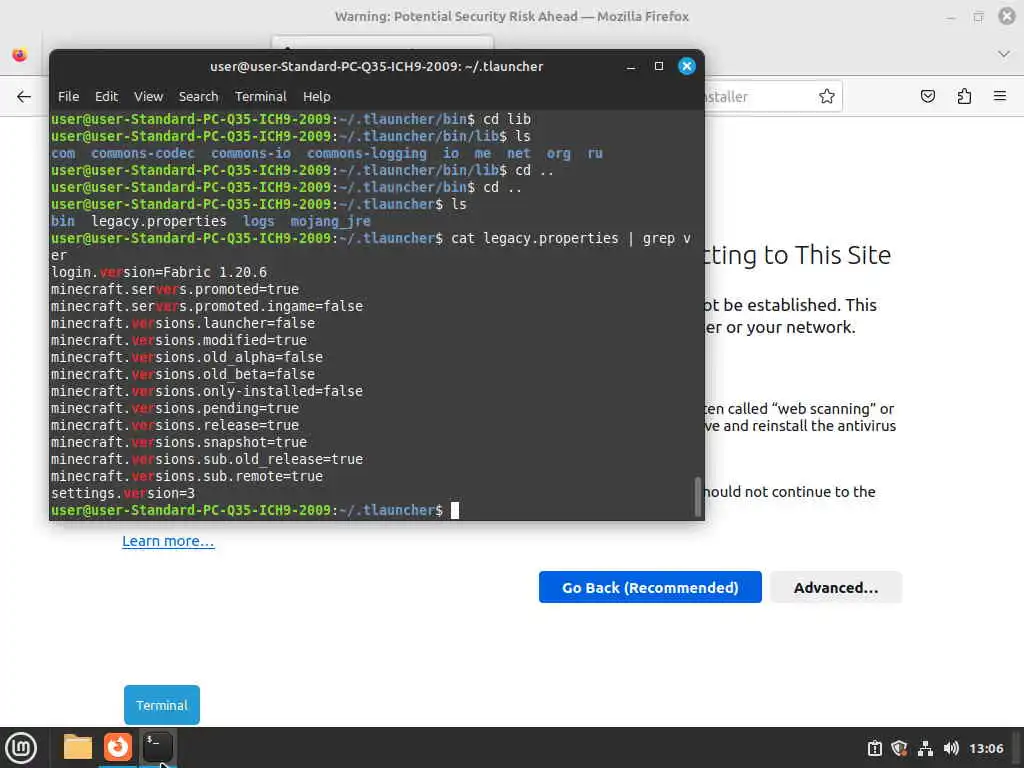The height and width of the screenshot is (768, 1024).
Task: Open the Edit menu in Terminal
Action: (106, 97)
